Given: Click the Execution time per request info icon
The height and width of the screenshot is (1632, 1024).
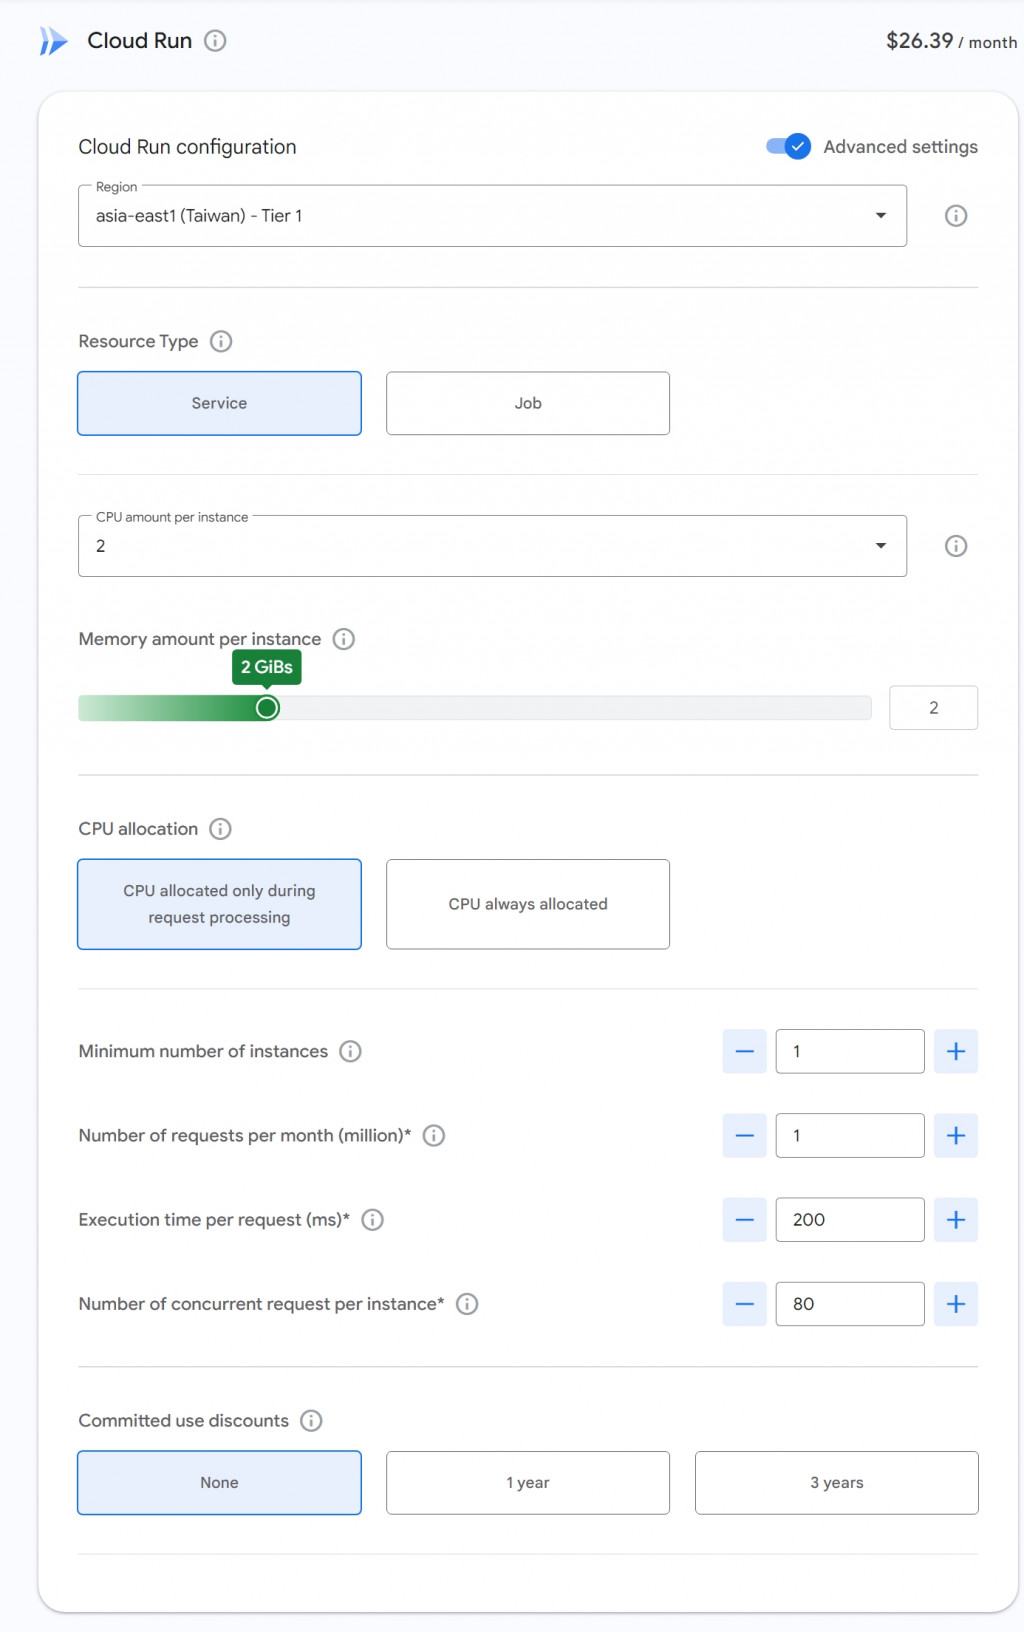Looking at the screenshot, I should pyautogui.click(x=372, y=1220).
